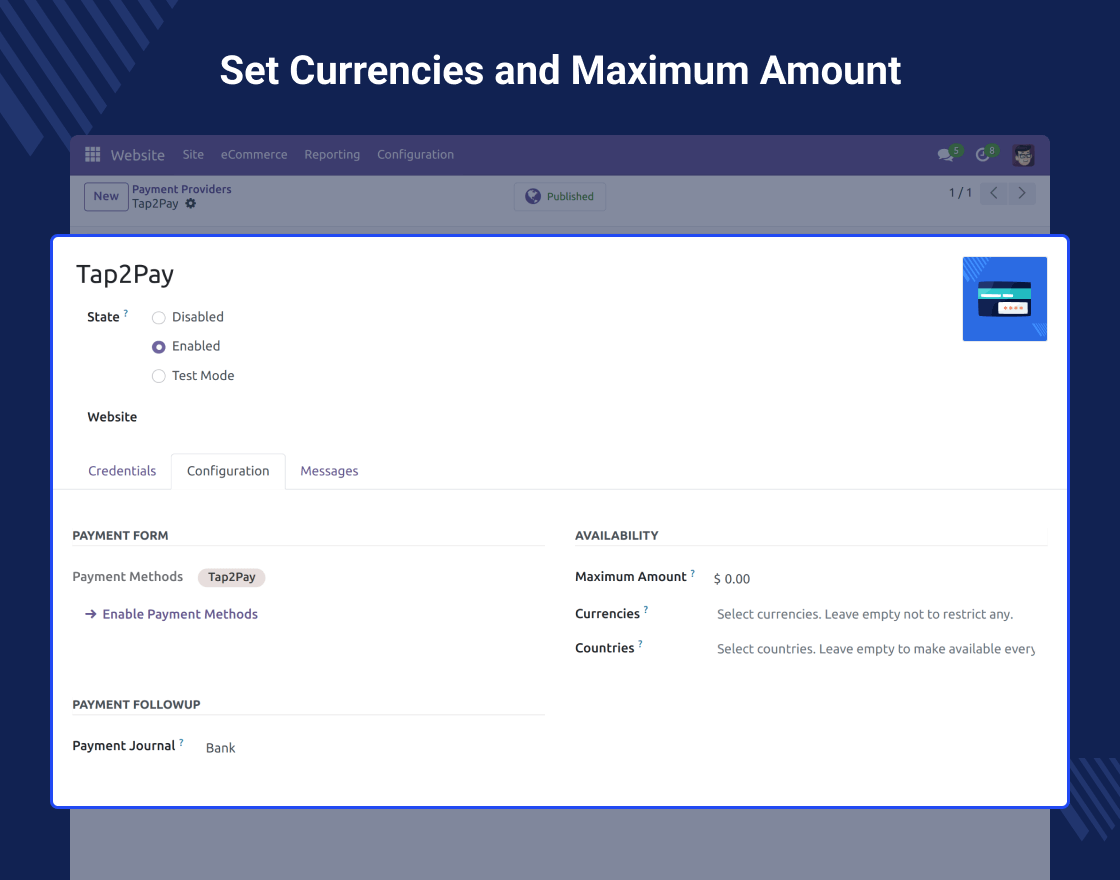The width and height of the screenshot is (1120, 880).
Task: Click the arrow icon before Enable Payment Methods
Action: tap(91, 614)
